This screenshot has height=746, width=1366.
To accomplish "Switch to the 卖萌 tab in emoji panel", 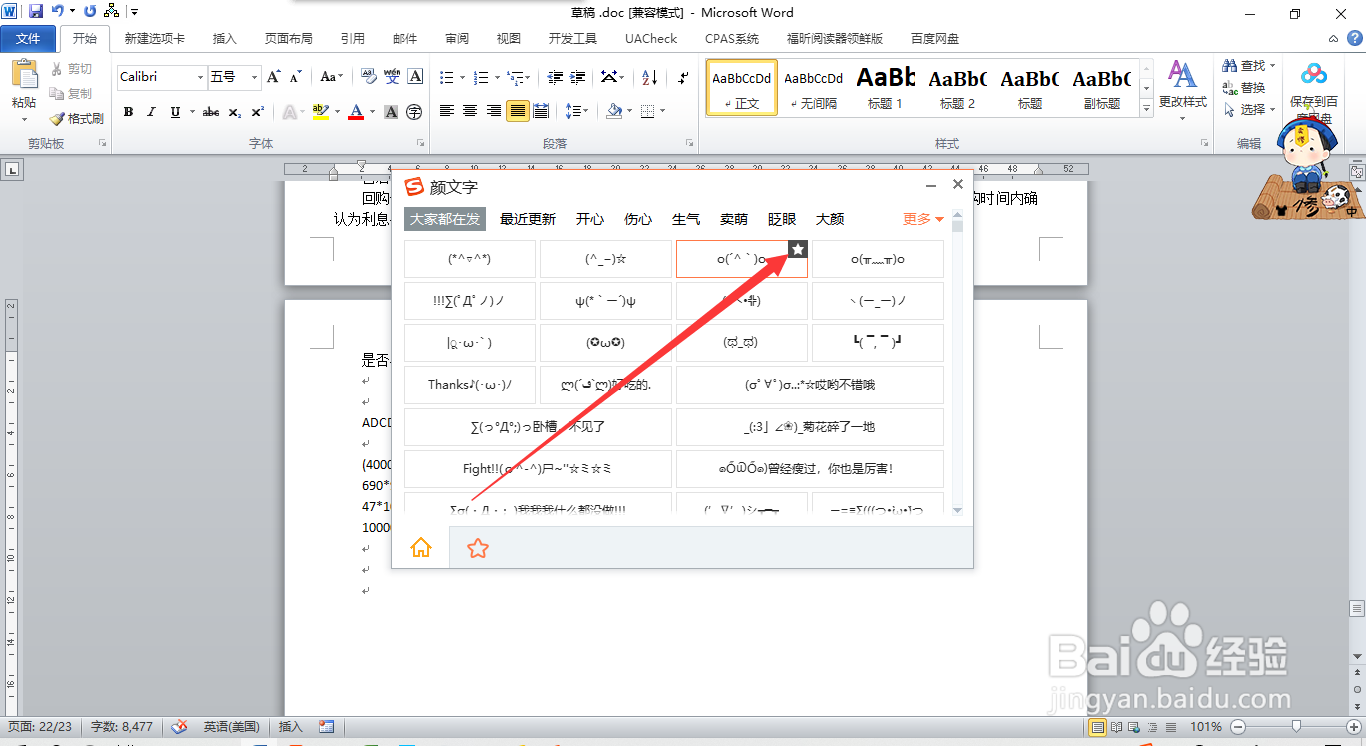I will pos(733,219).
